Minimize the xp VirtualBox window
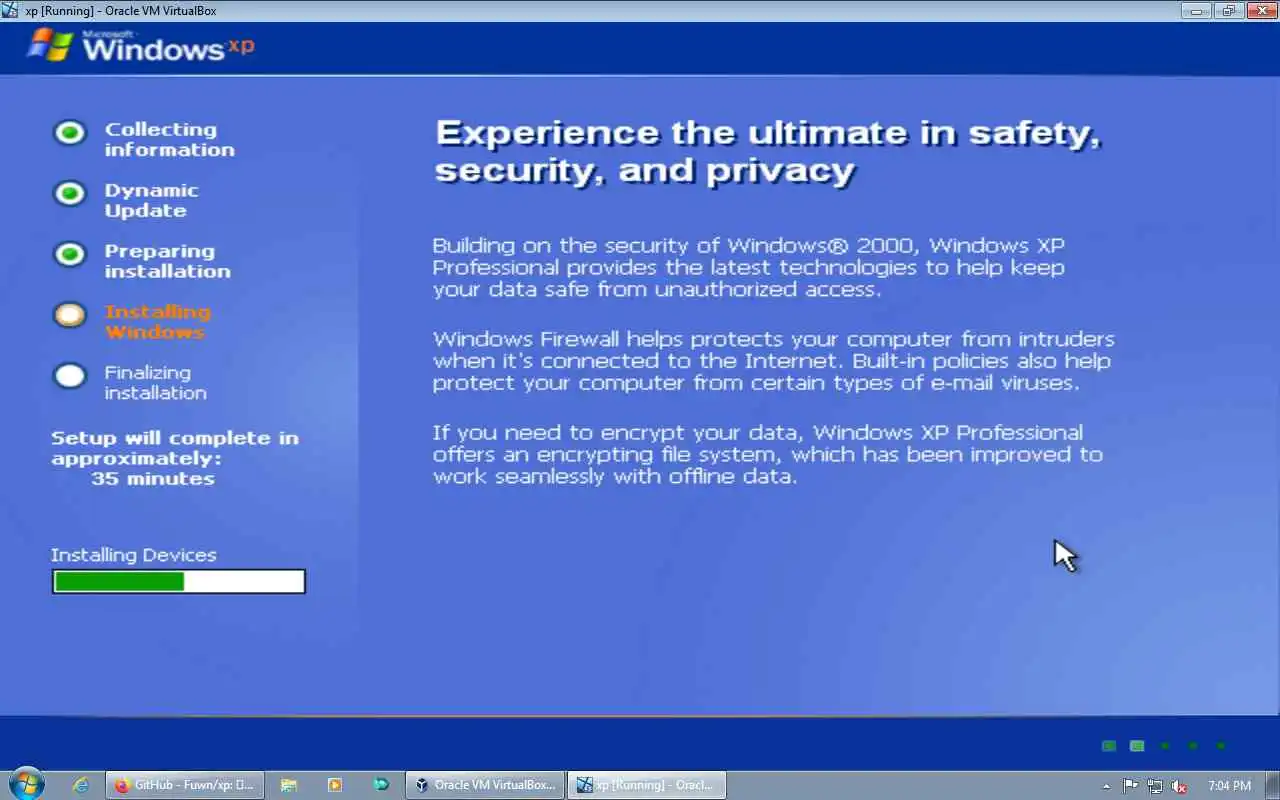The image size is (1280, 800). (1196, 11)
